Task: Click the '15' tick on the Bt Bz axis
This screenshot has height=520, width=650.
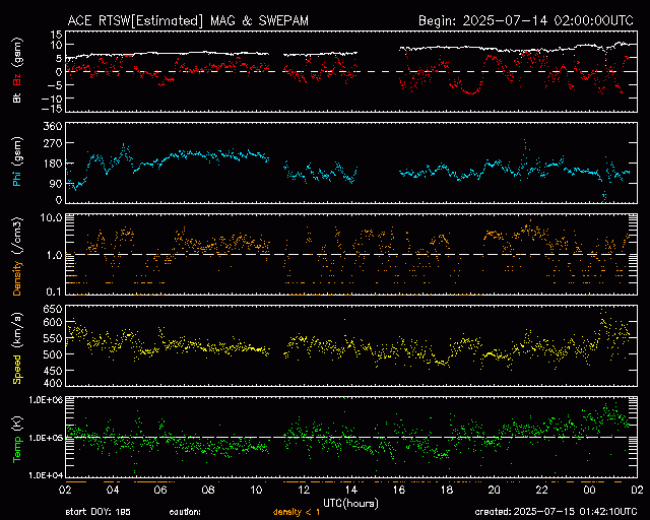Action: [57, 35]
